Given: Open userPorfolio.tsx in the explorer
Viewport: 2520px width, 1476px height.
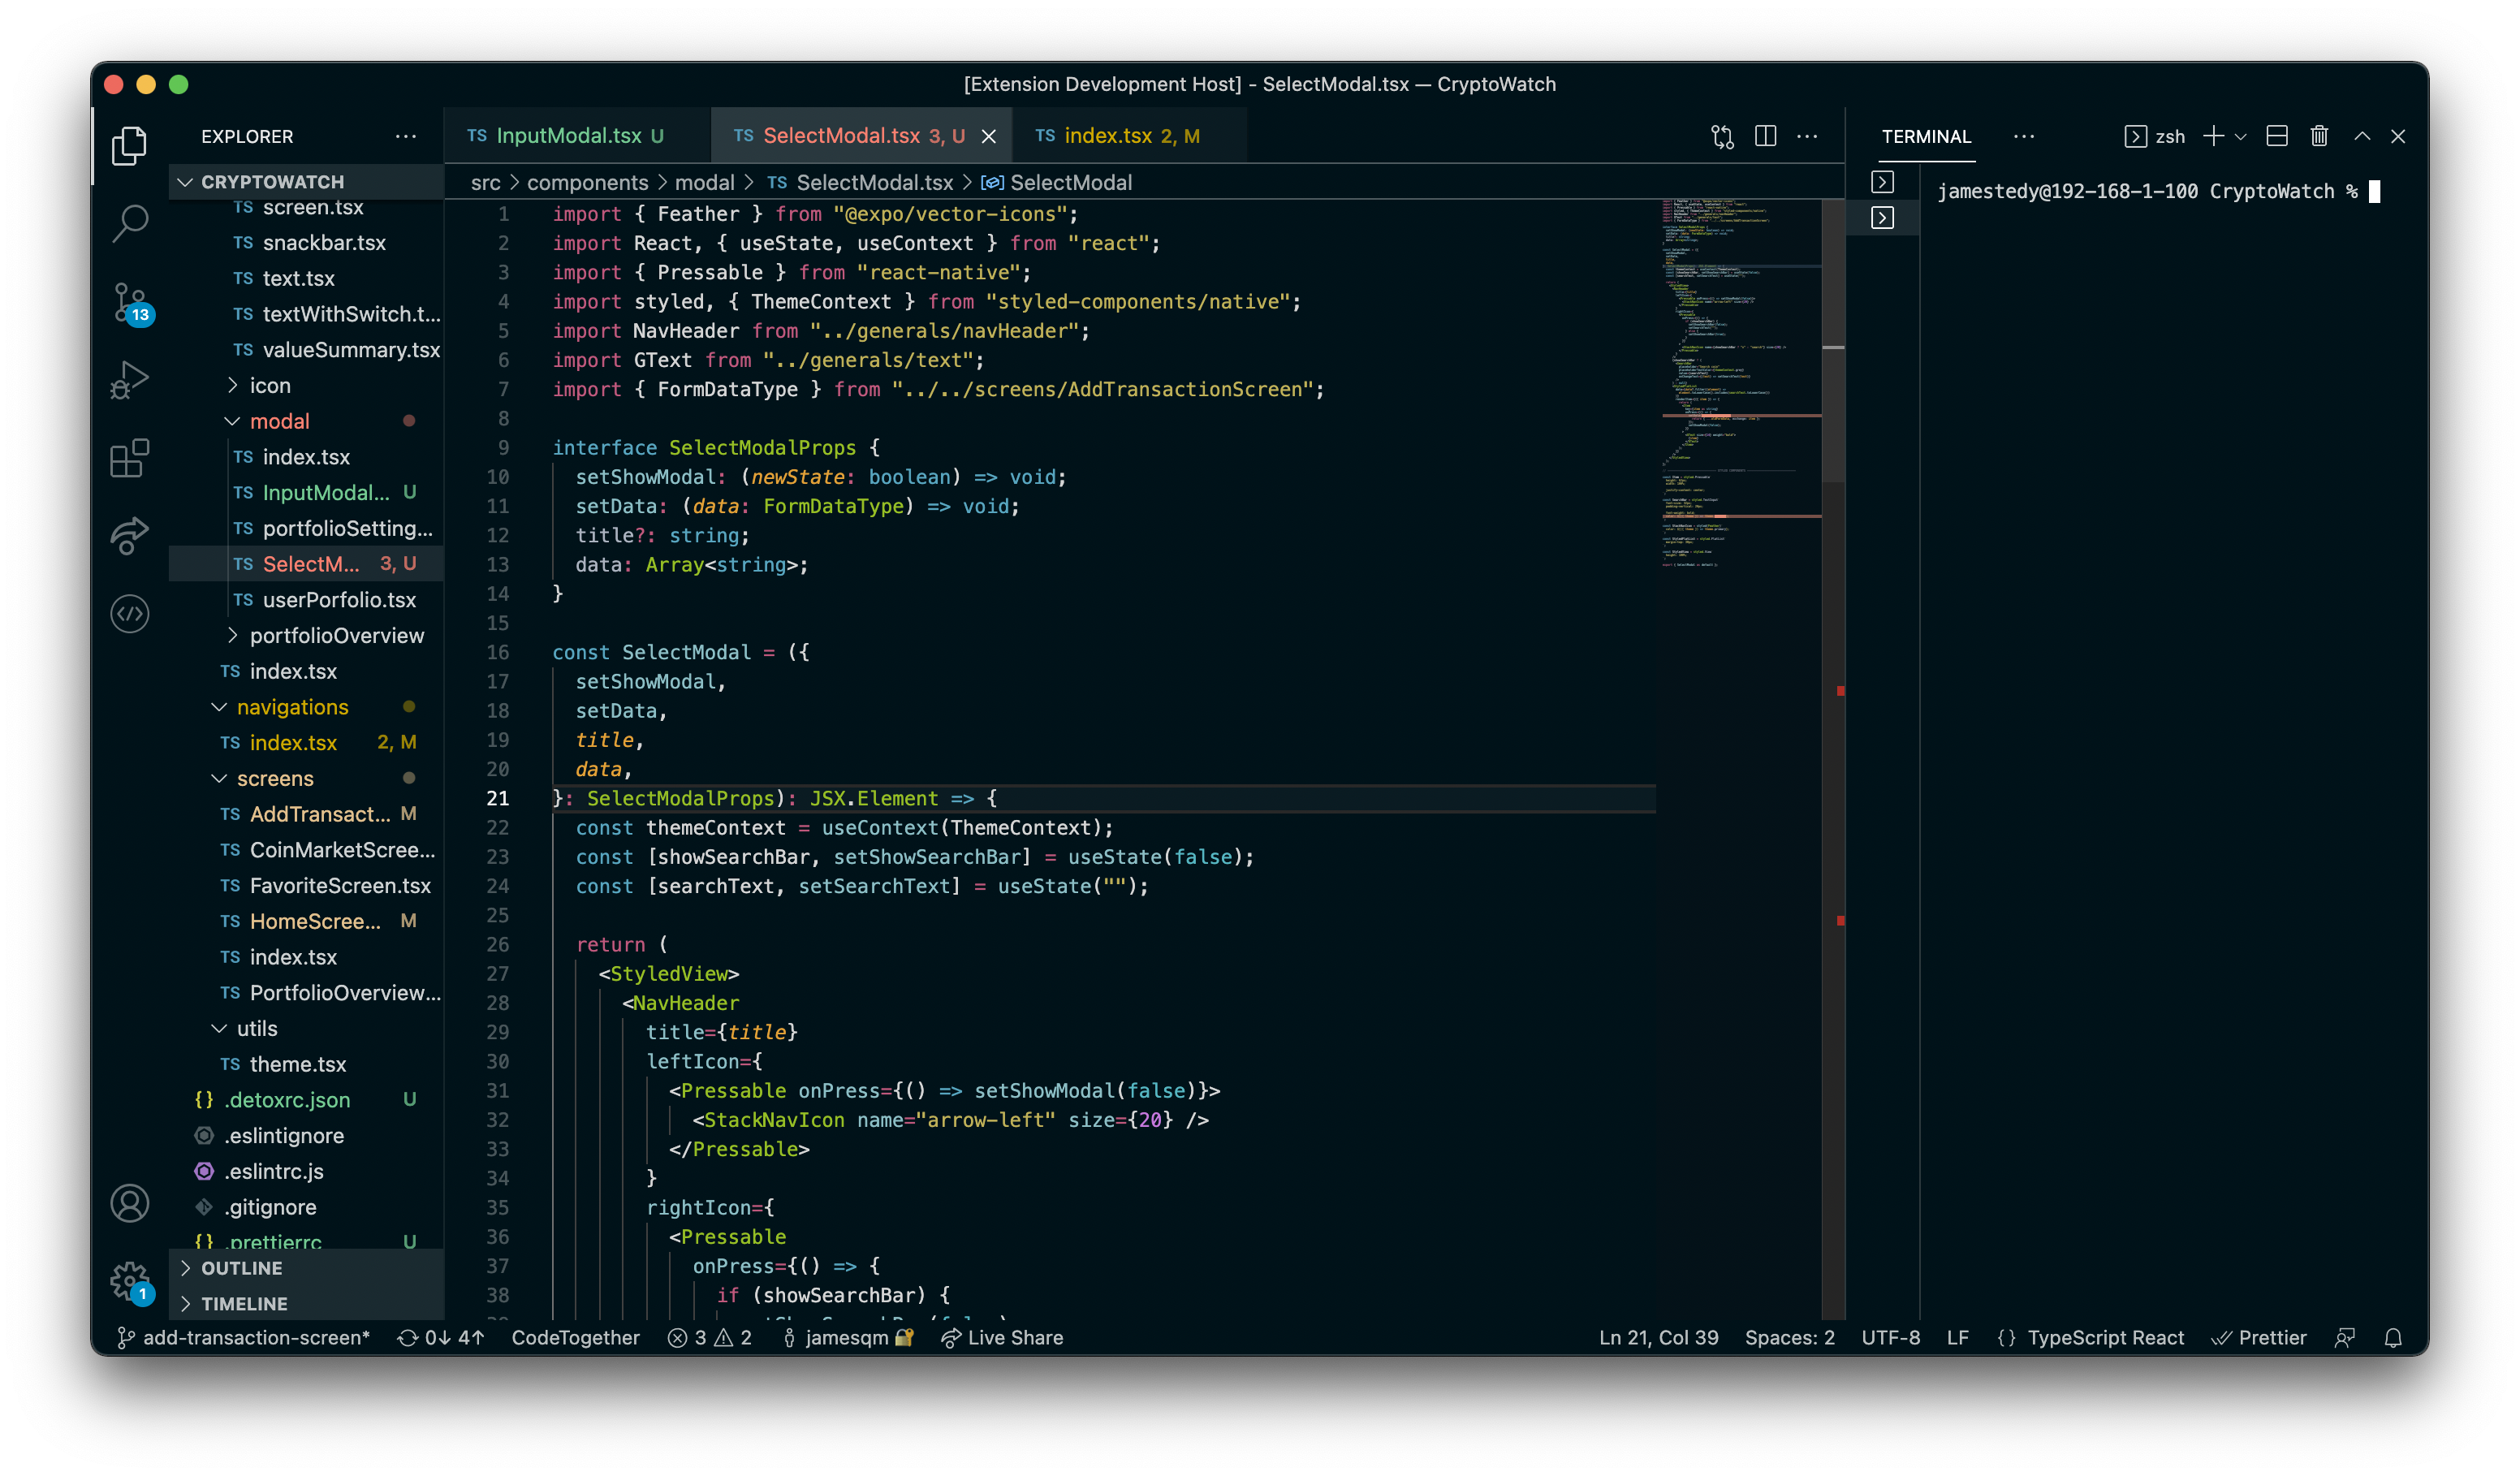Looking at the screenshot, I should tap(306, 600).
